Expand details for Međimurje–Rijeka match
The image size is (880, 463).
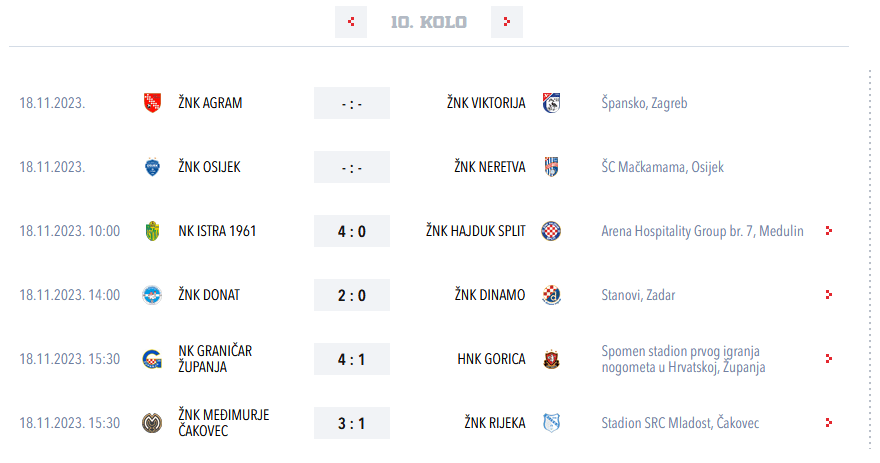click(x=828, y=423)
